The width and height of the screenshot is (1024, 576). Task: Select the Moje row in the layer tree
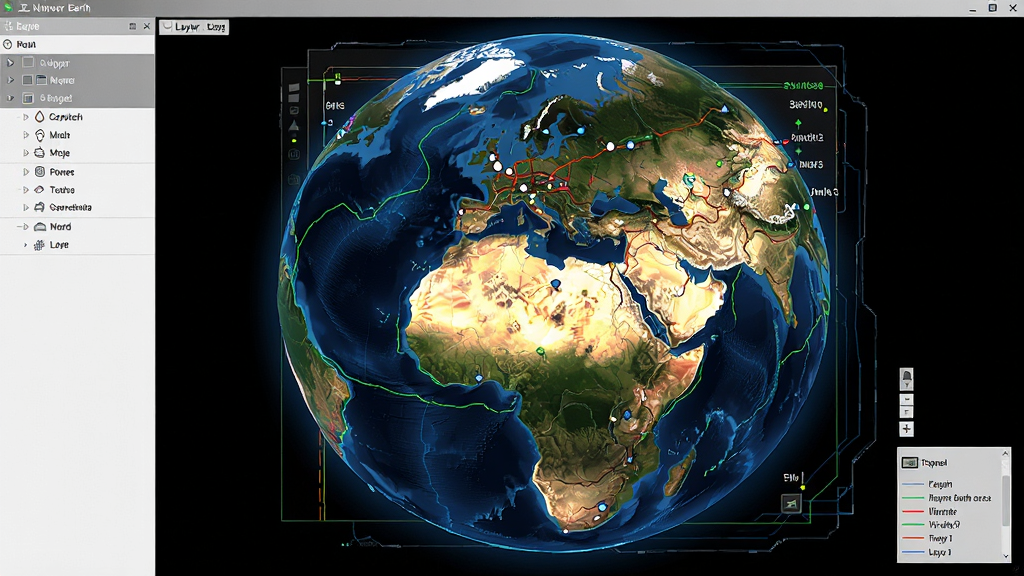(77, 153)
